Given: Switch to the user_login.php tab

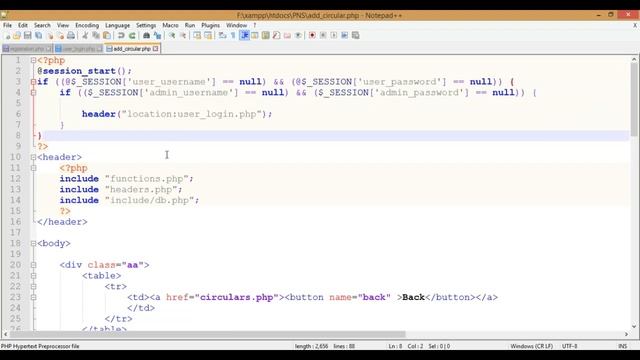Looking at the screenshot, I should [x=78, y=49].
